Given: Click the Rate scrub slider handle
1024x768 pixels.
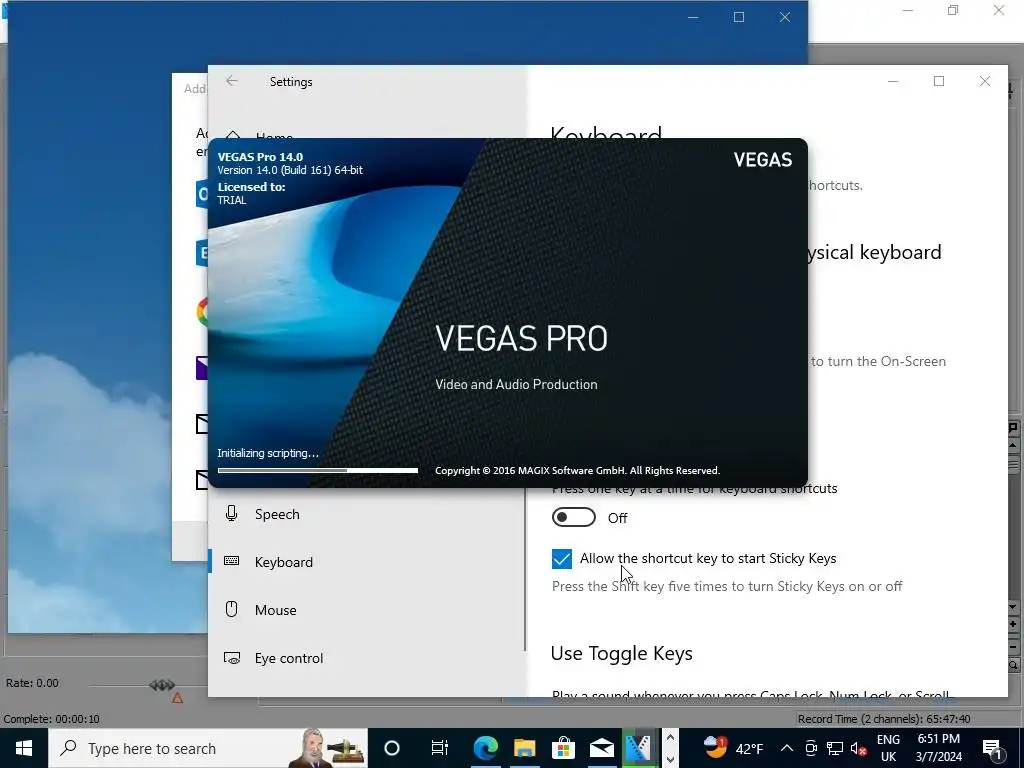Looking at the screenshot, I should pyautogui.click(x=162, y=684).
